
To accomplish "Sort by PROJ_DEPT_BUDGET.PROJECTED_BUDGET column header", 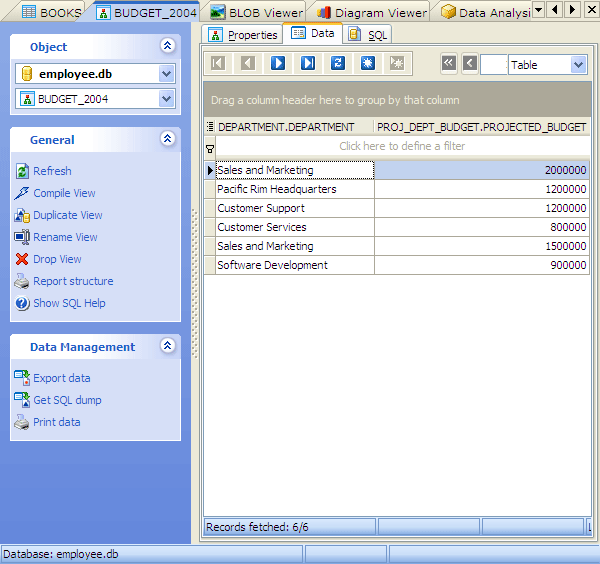I will click(x=481, y=127).
